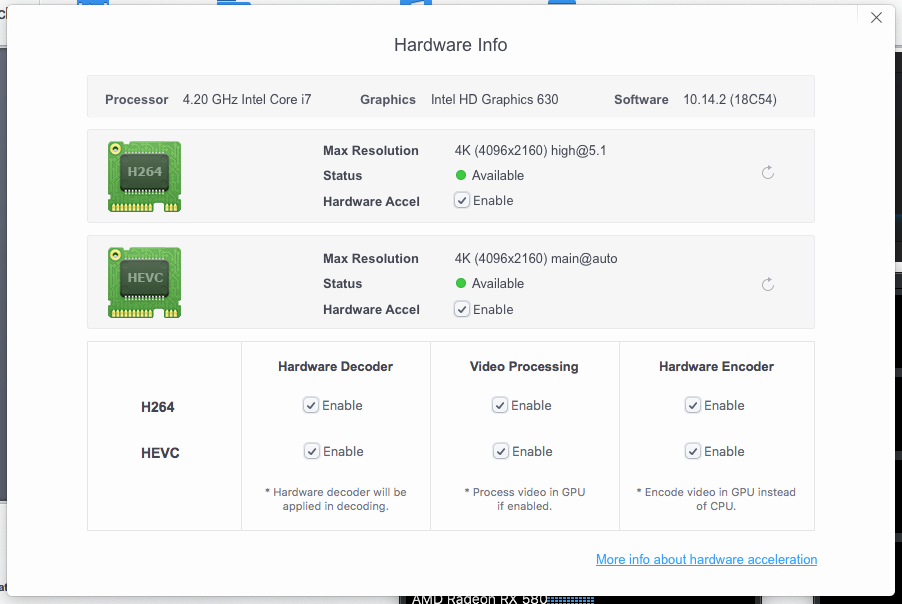Toggle H264 Hardware Encoder Enable checkbox
Viewport: 902px width, 604px height.
[693, 405]
